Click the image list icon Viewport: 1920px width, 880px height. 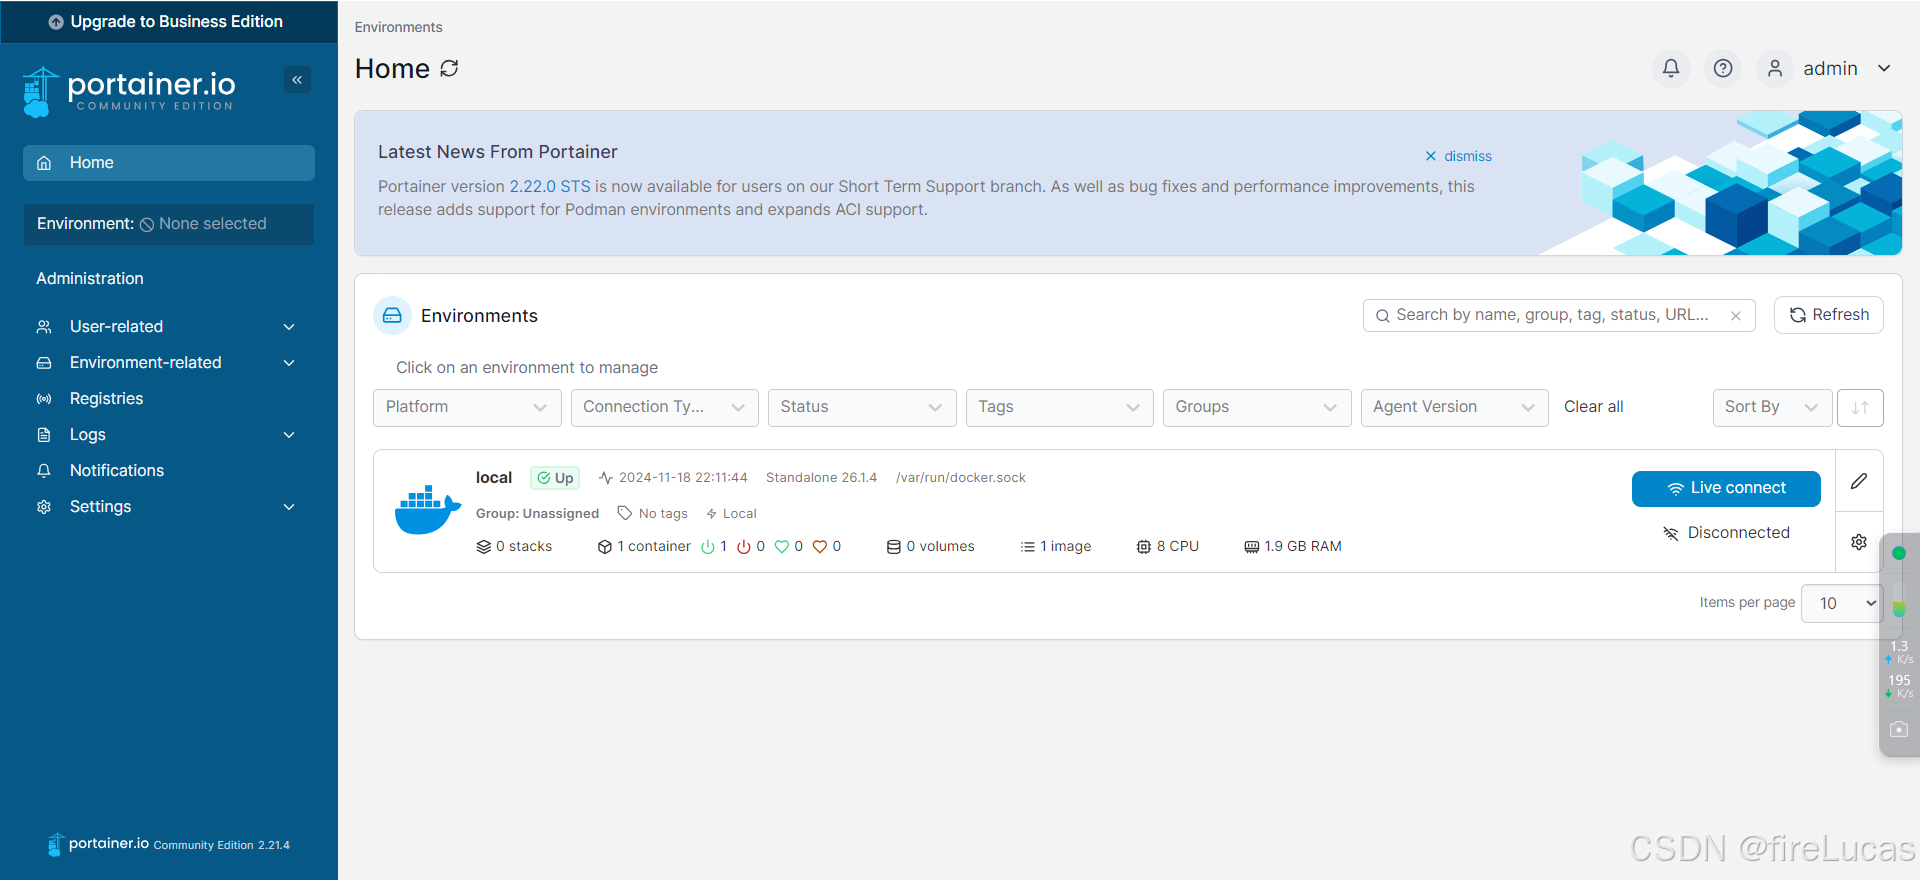point(1027,547)
